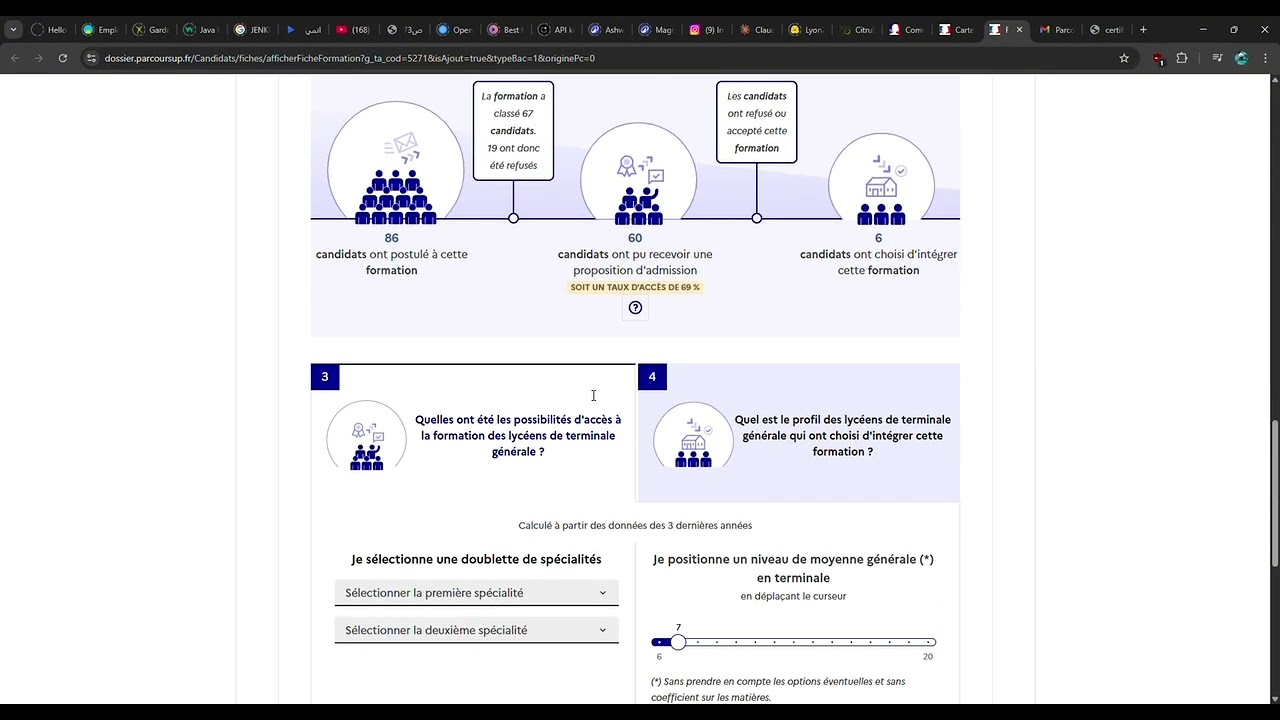Open the tab search chevron button
The image size is (1280, 720).
[13, 30]
